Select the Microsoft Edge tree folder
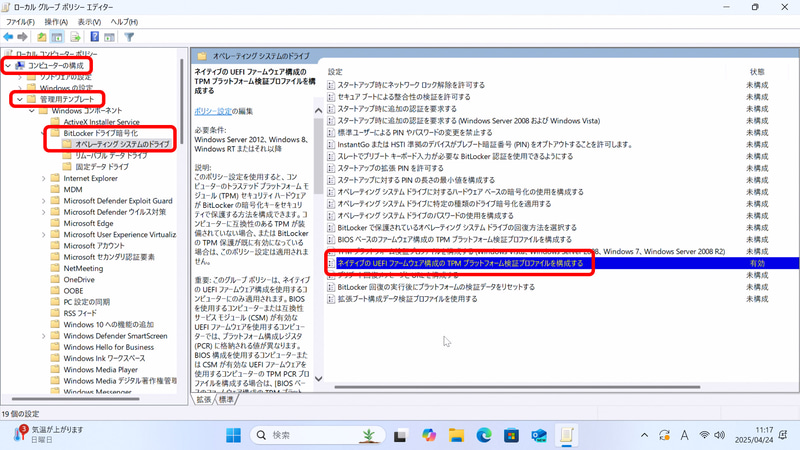Image resolution: width=800 pixels, height=450 pixels. pos(88,223)
